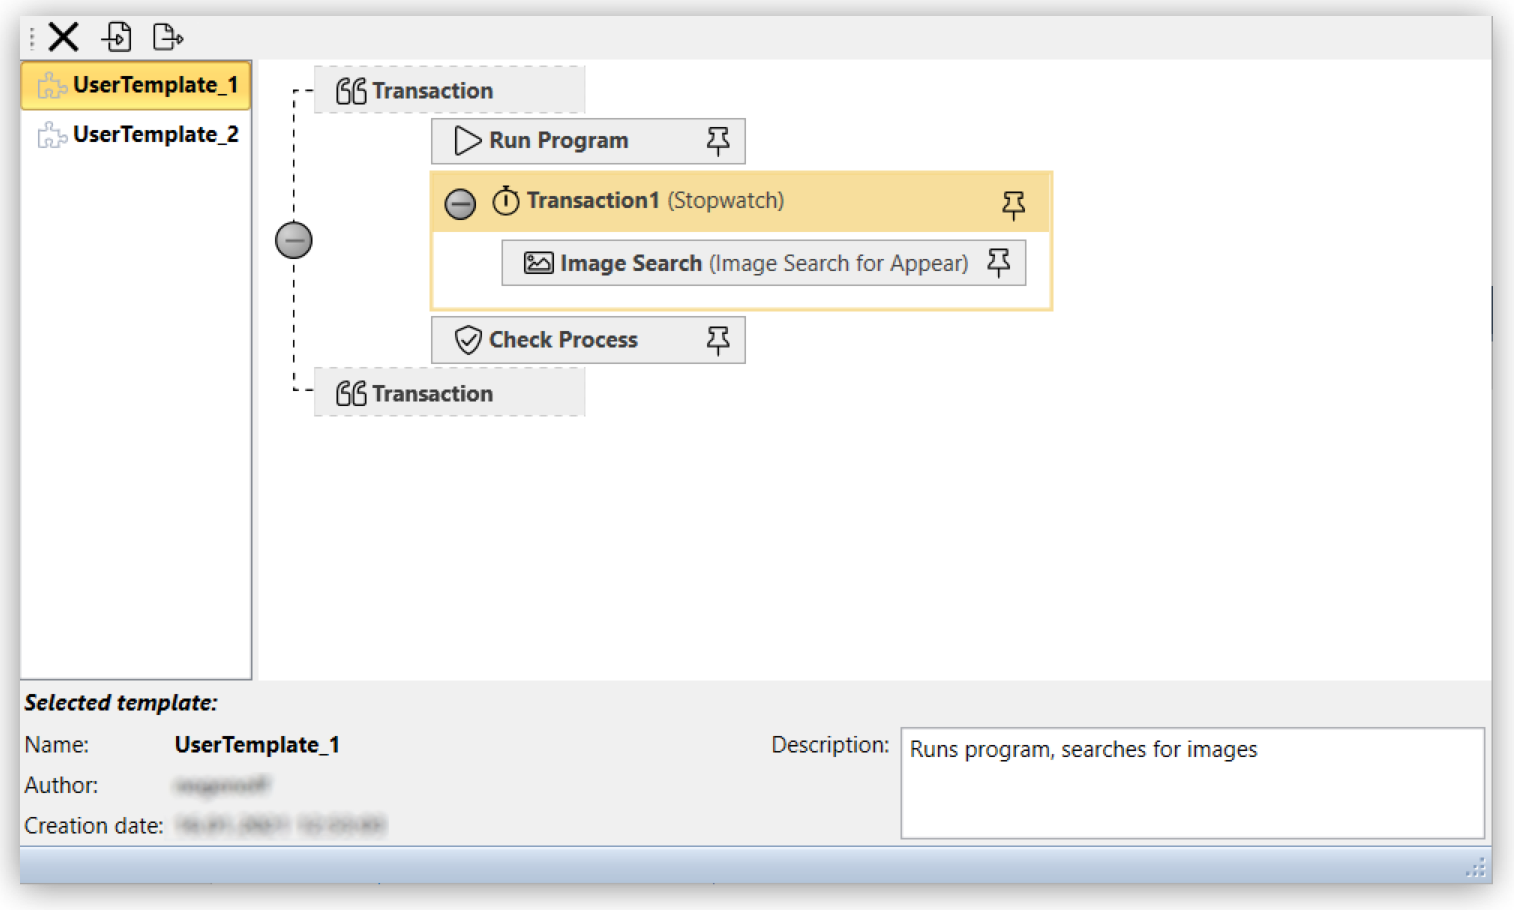The height and width of the screenshot is (910, 1514).
Task: Click the import template toolbar icon
Action: [x=117, y=36]
